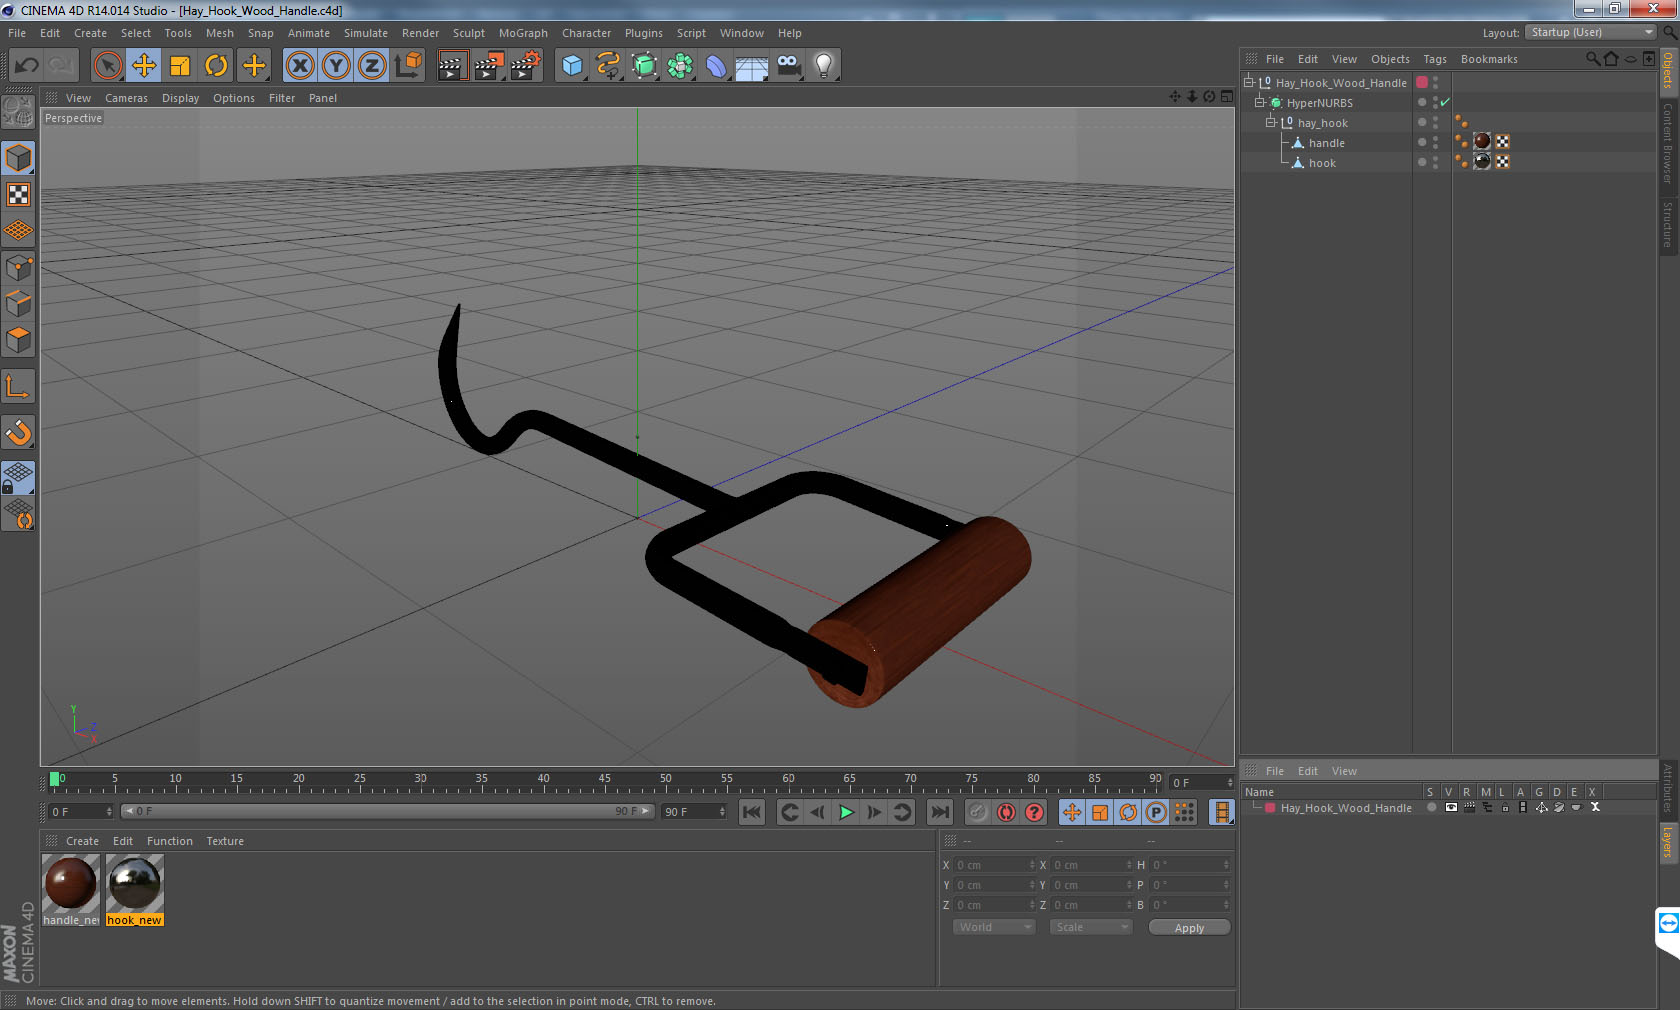
Task: Go to end of animation
Action: (x=939, y=812)
